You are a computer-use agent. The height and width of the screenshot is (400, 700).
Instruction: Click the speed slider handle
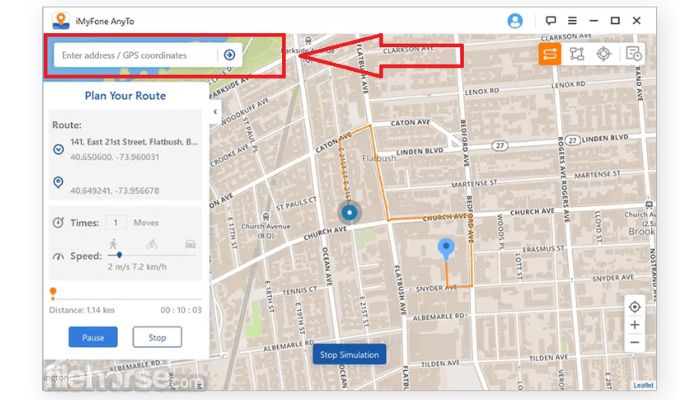pos(119,255)
